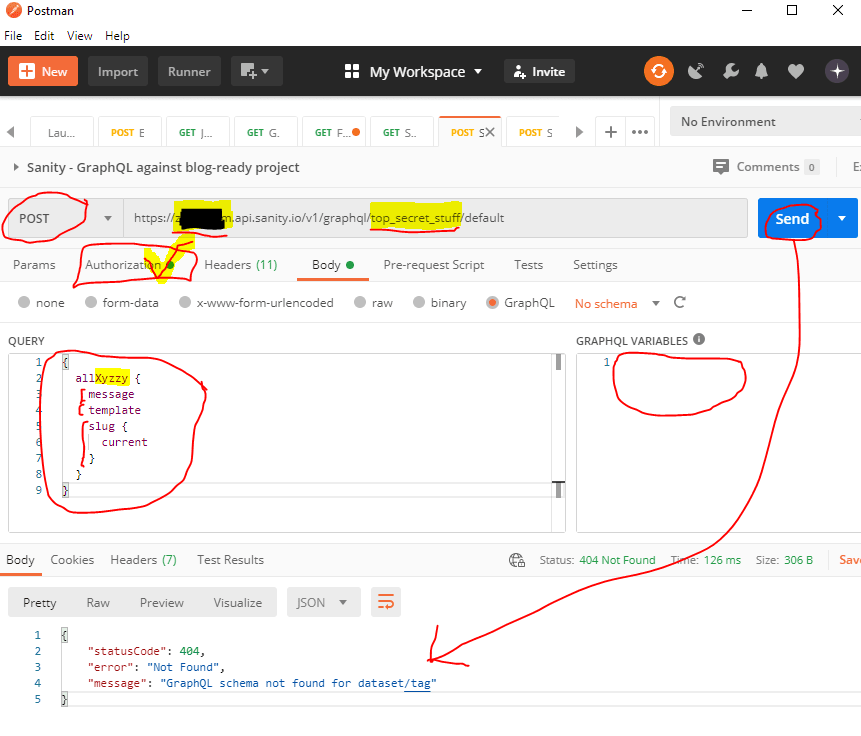Click inside the GraphQL variables editor
861x736 pixels.
click(718, 443)
